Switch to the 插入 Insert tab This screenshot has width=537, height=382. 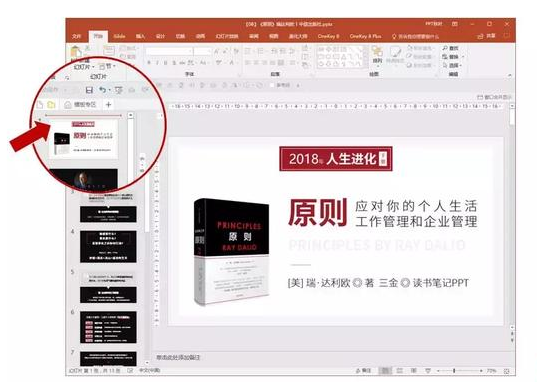coord(140,36)
